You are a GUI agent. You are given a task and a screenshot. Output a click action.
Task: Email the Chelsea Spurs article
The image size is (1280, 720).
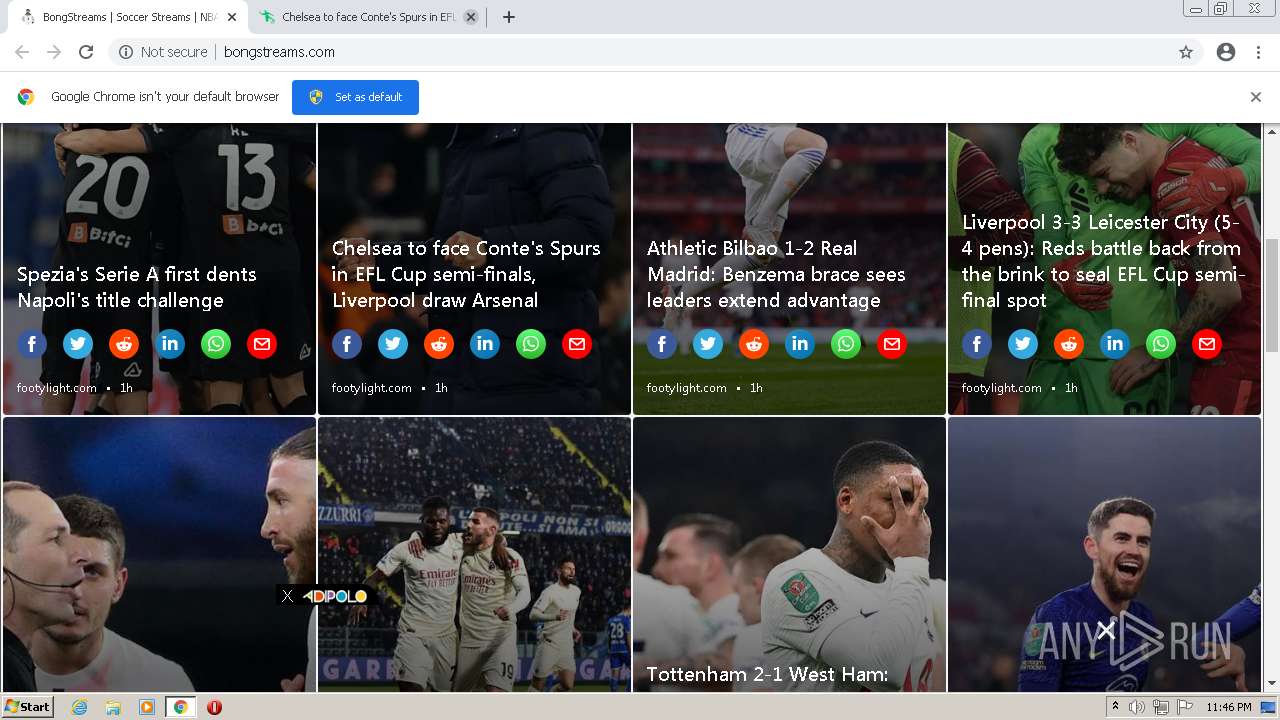pos(577,344)
